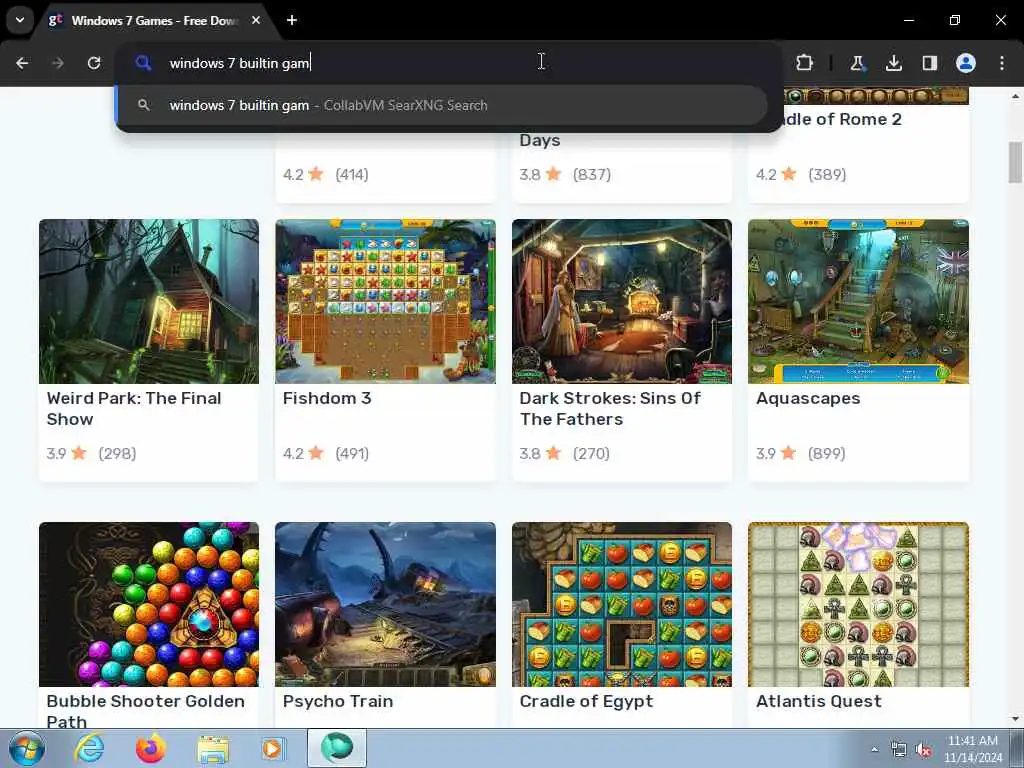Open the tab search dropdown arrow
The image size is (1024, 768).
20,20
